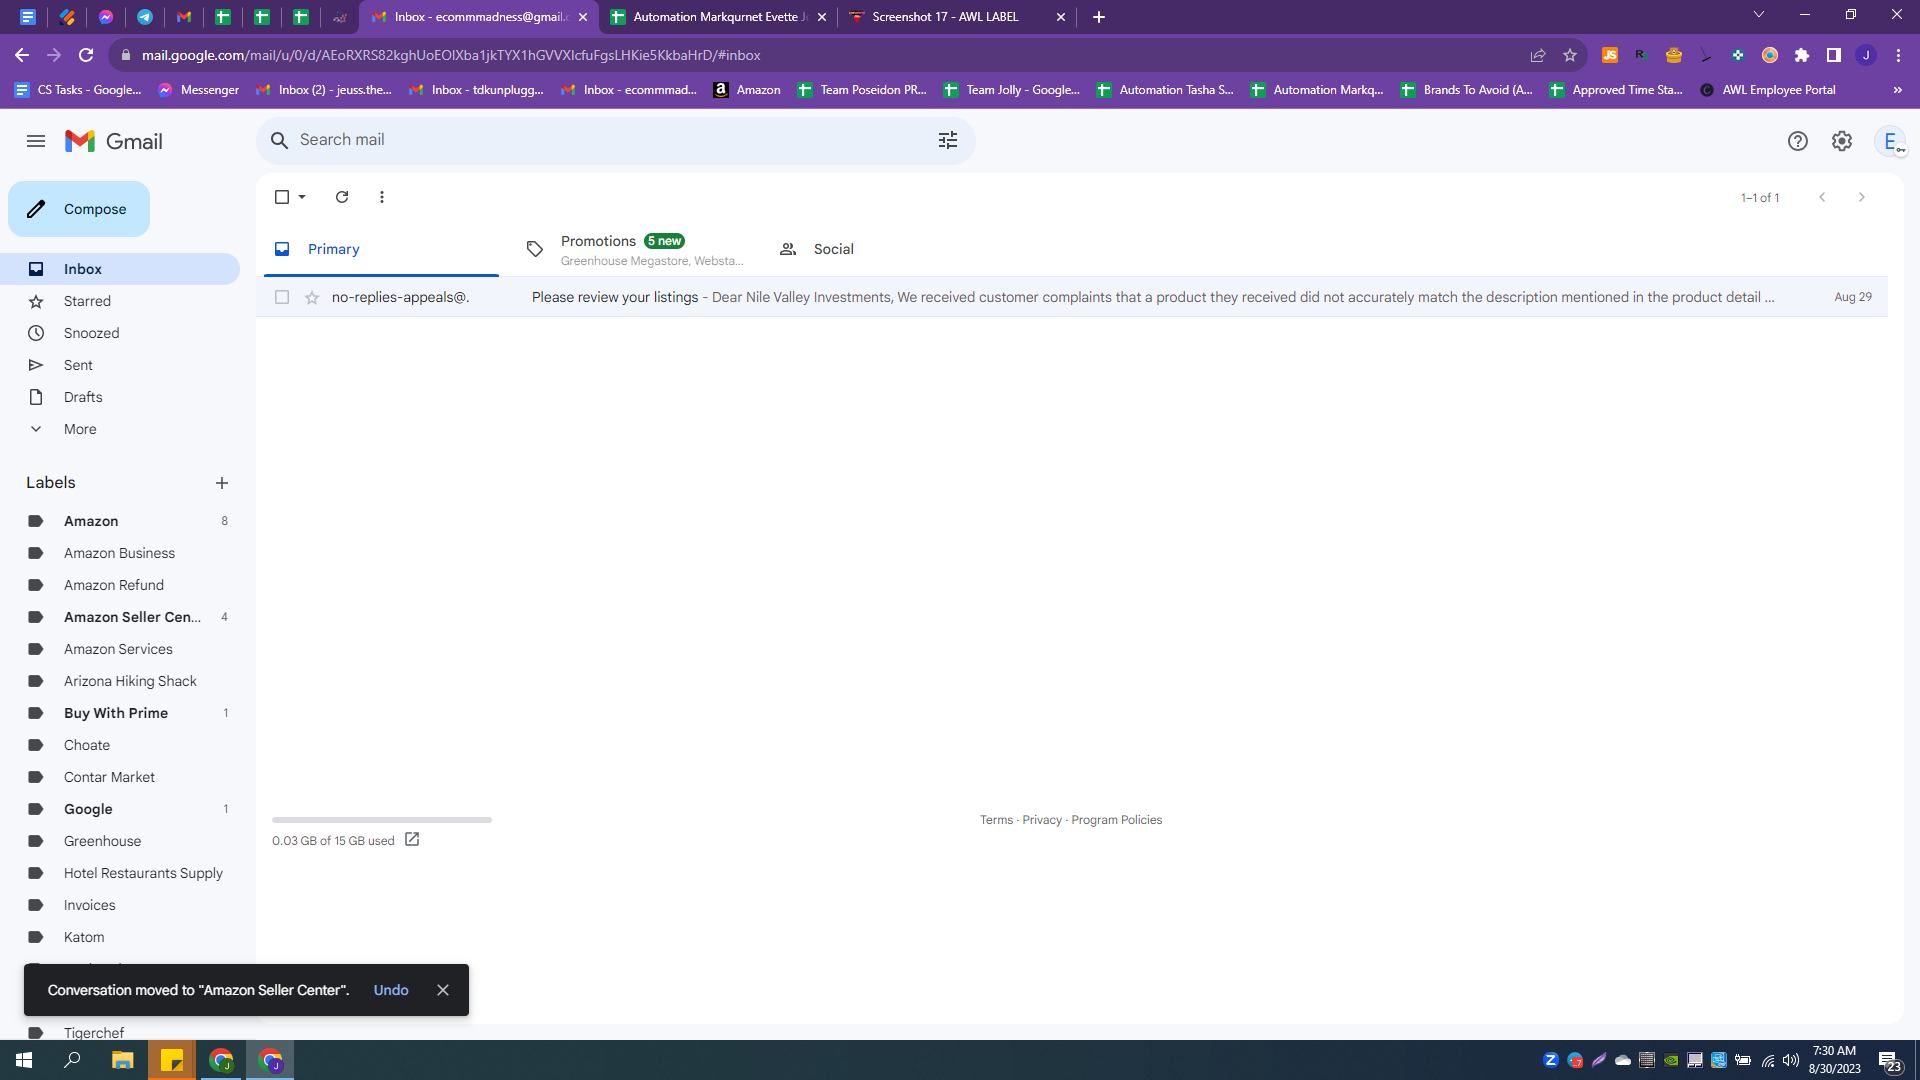Select the no-replies-appeals email checkbox
The height and width of the screenshot is (1080, 1920).
click(x=282, y=297)
